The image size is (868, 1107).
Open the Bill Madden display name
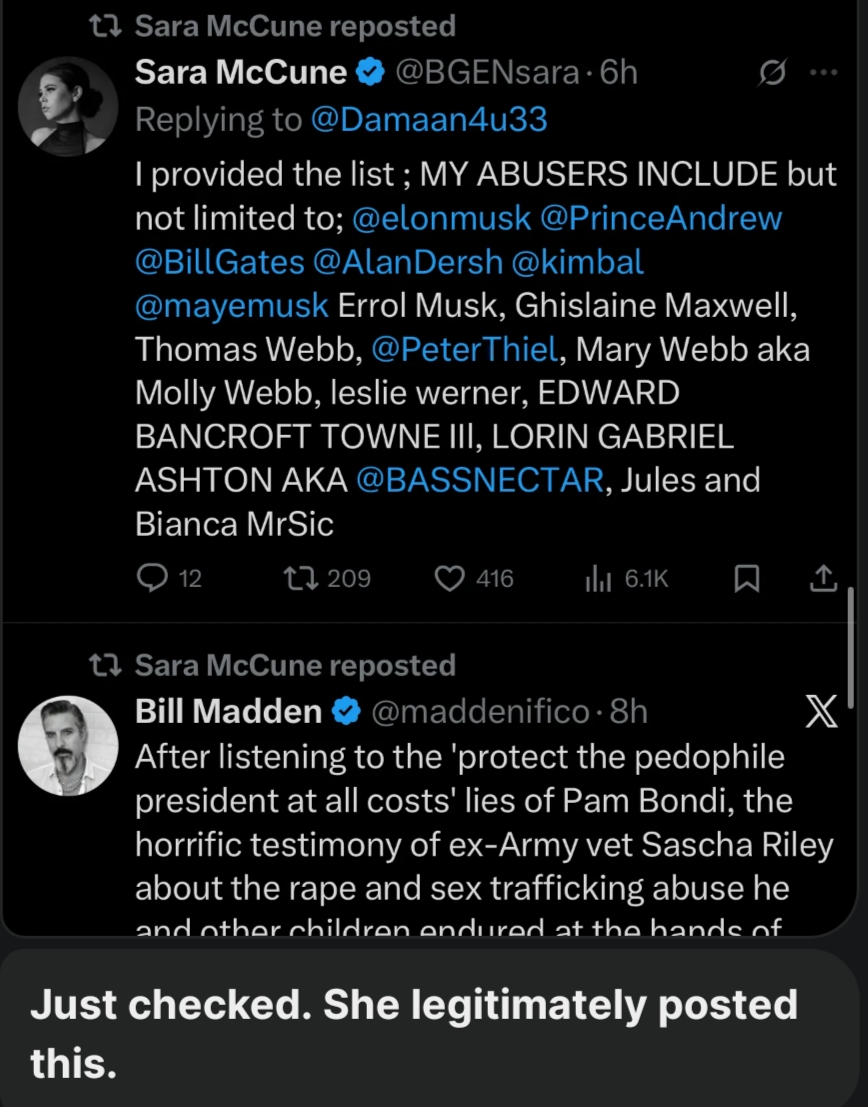coord(228,712)
